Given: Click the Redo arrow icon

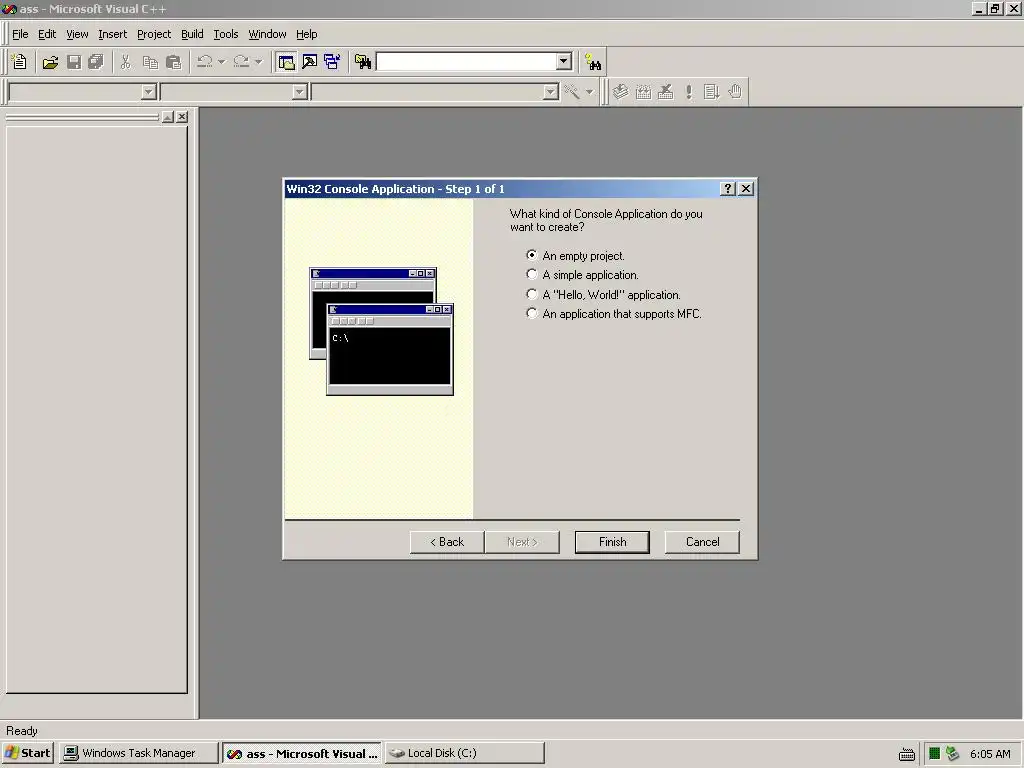Looking at the screenshot, I should pos(241,62).
